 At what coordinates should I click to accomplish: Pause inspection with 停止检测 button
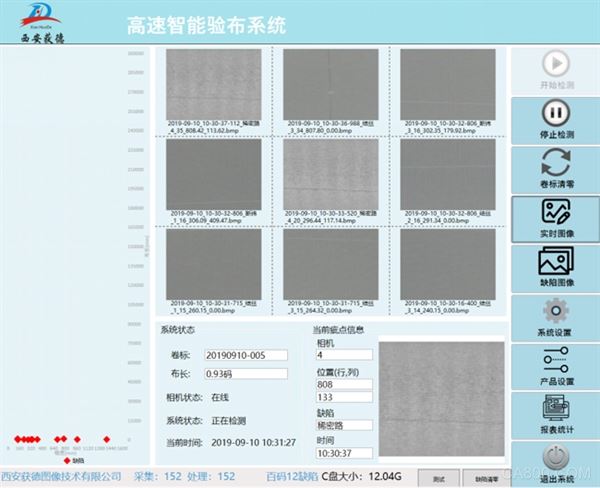556,121
